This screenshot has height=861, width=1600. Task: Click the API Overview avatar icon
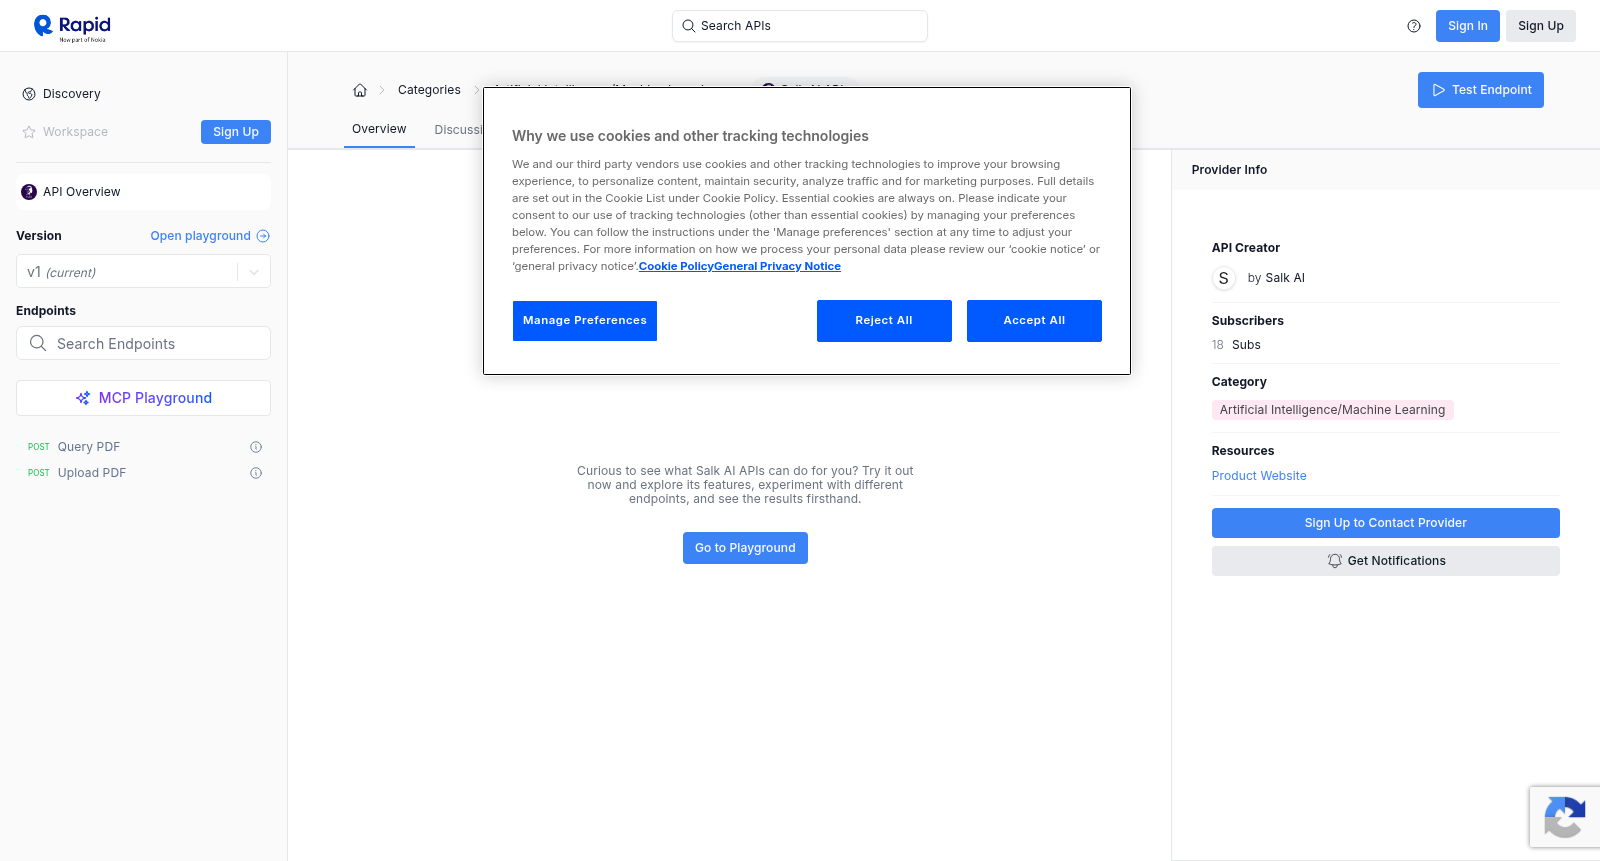[x=29, y=192]
